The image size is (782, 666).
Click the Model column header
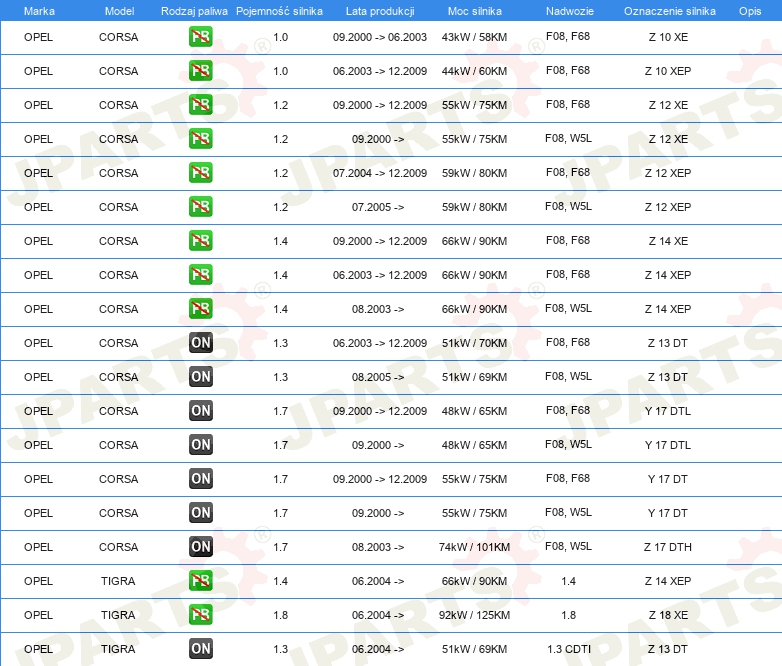click(x=119, y=11)
